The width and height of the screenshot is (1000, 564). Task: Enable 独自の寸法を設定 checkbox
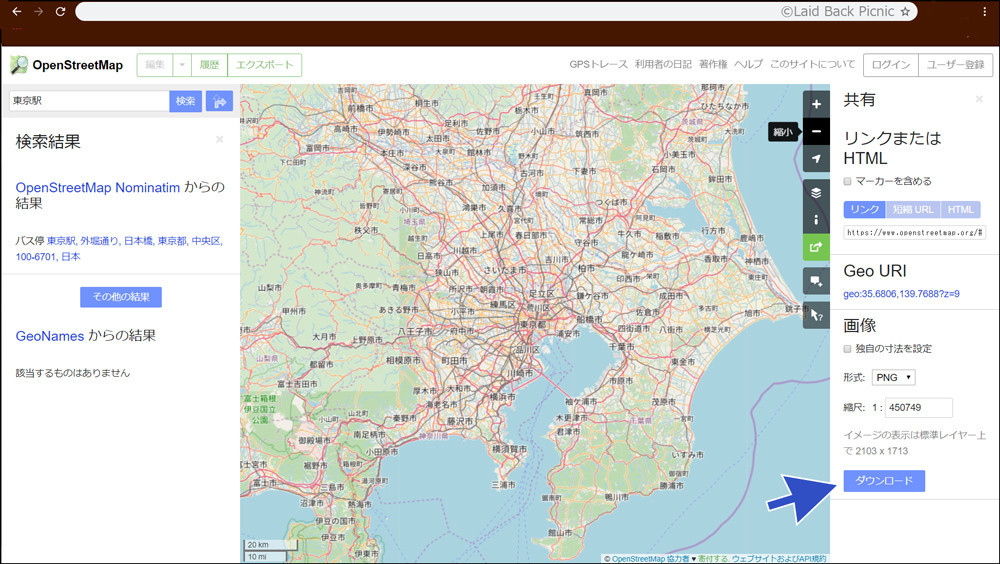click(848, 349)
